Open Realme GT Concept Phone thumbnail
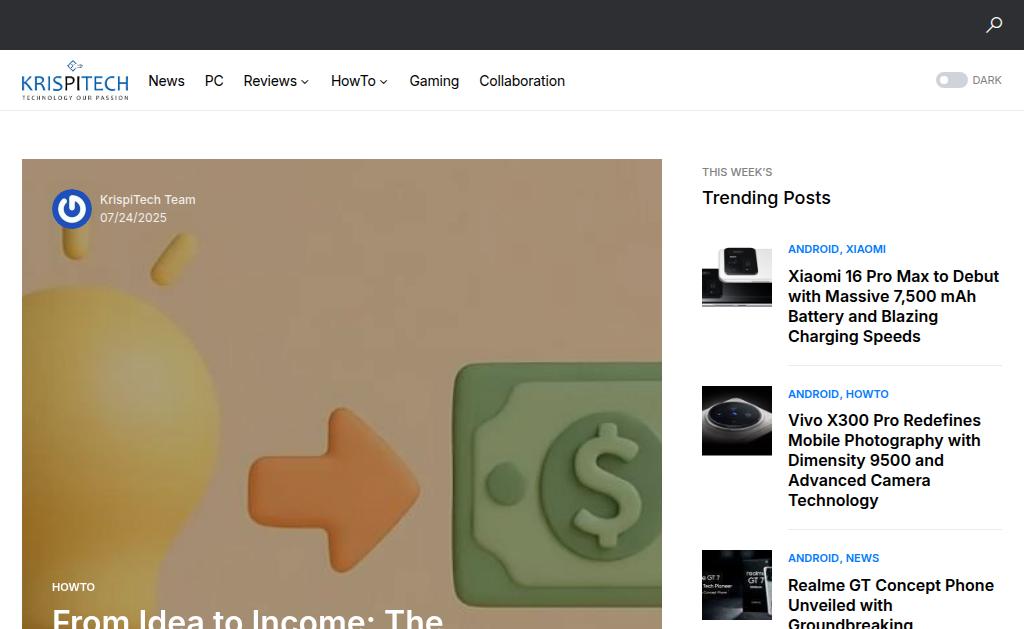The image size is (1024, 629). tap(737, 585)
